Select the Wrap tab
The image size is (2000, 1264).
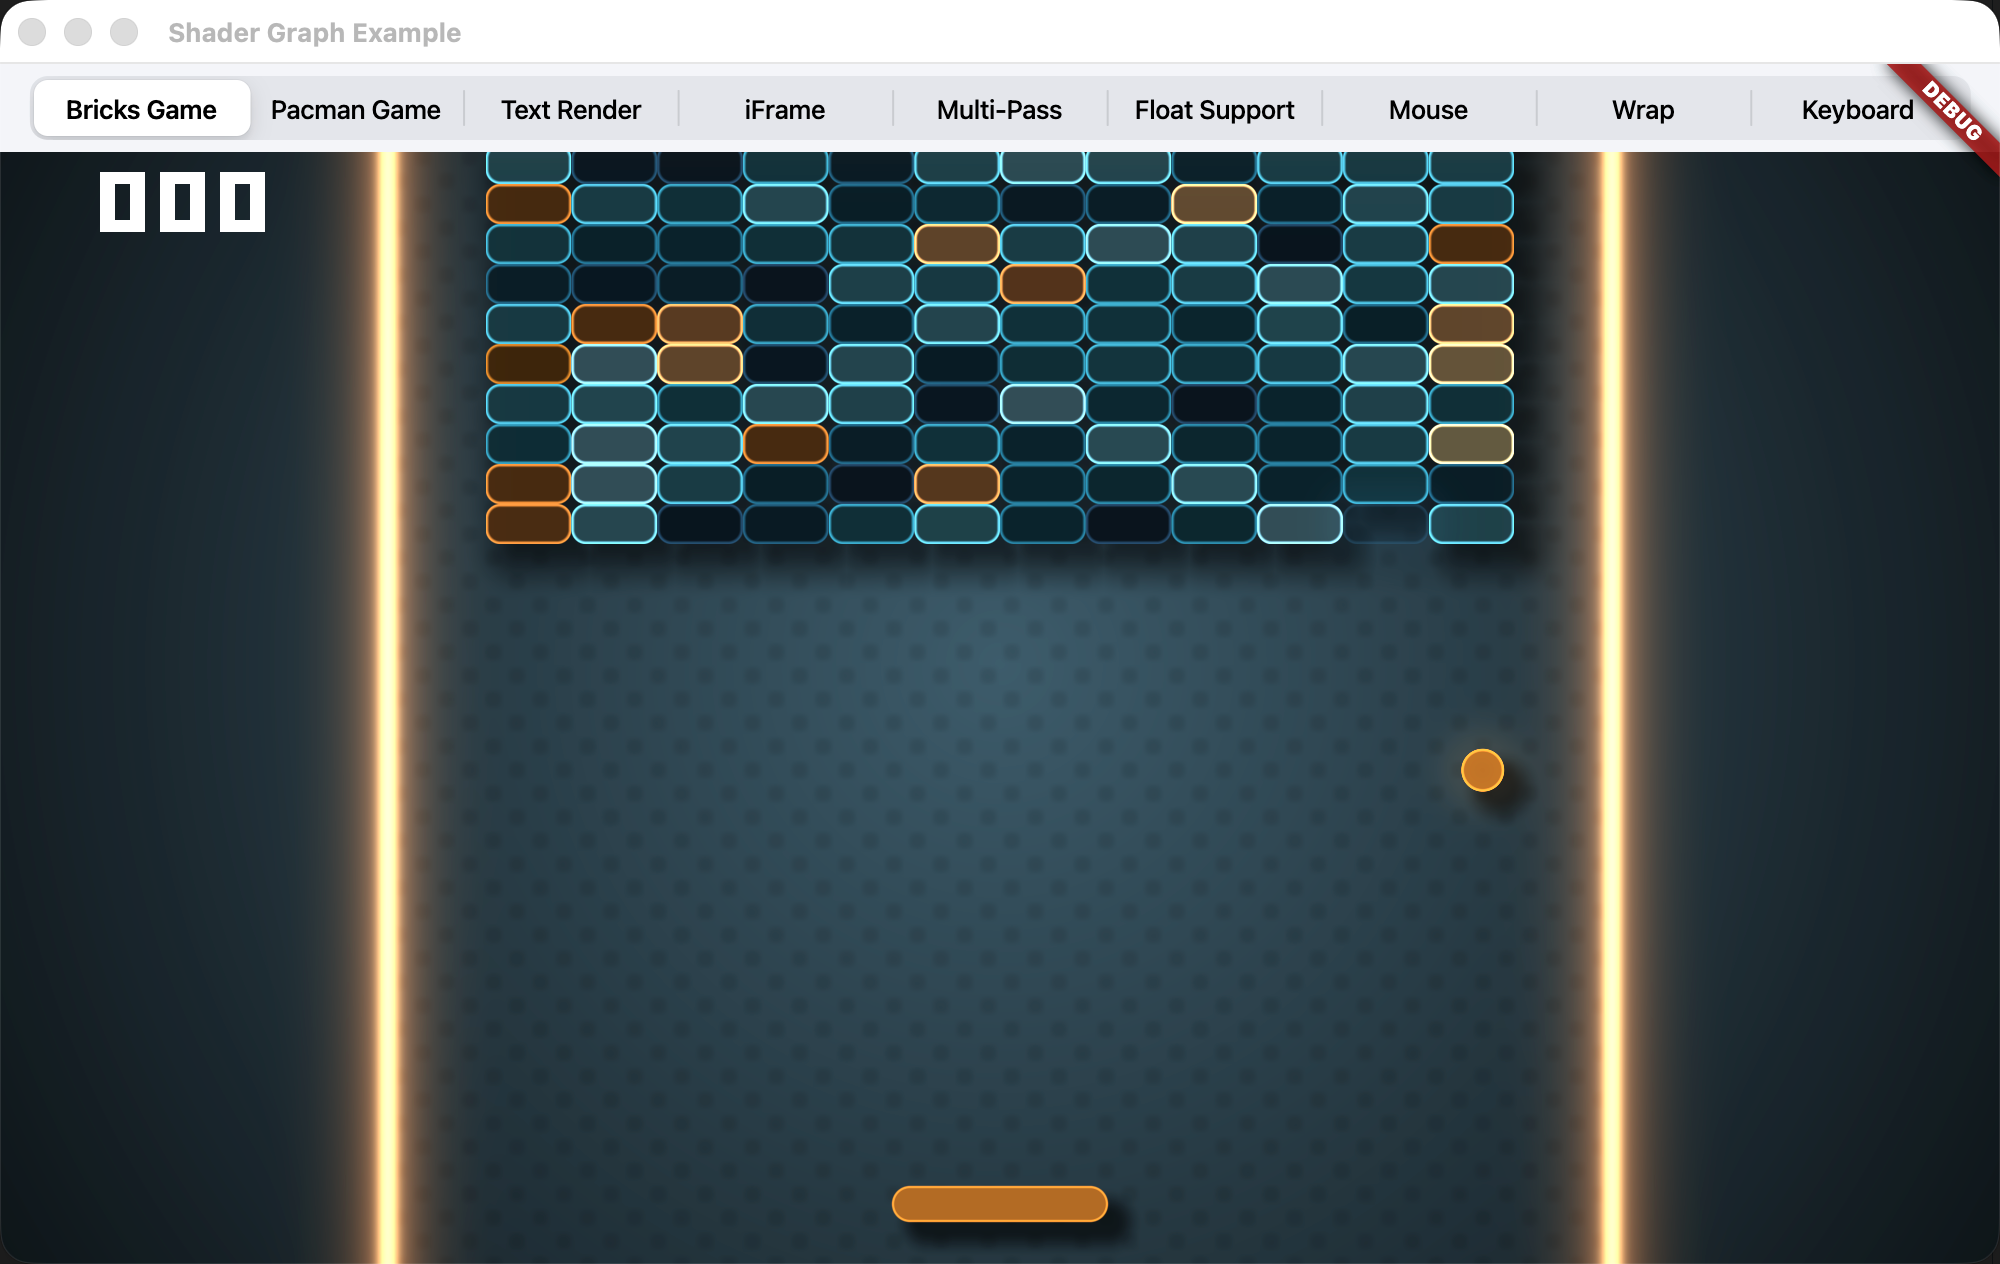pos(1642,110)
